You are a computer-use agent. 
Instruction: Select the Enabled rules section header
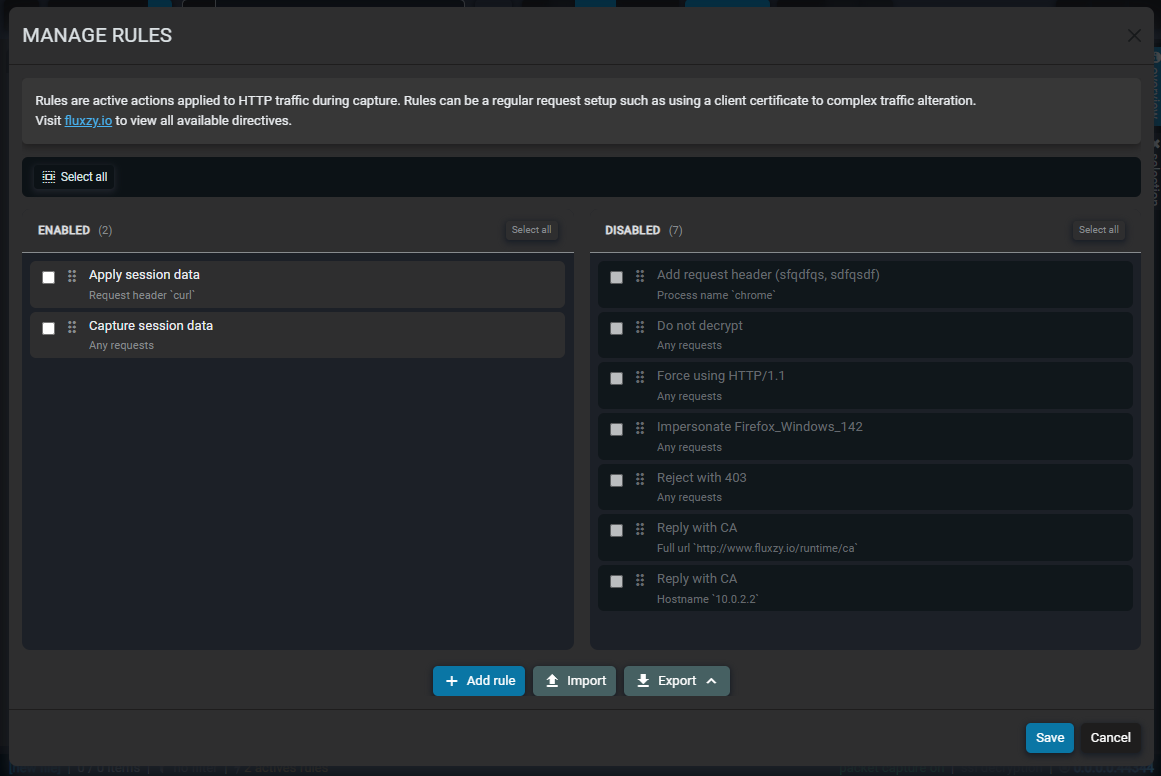(65, 229)
